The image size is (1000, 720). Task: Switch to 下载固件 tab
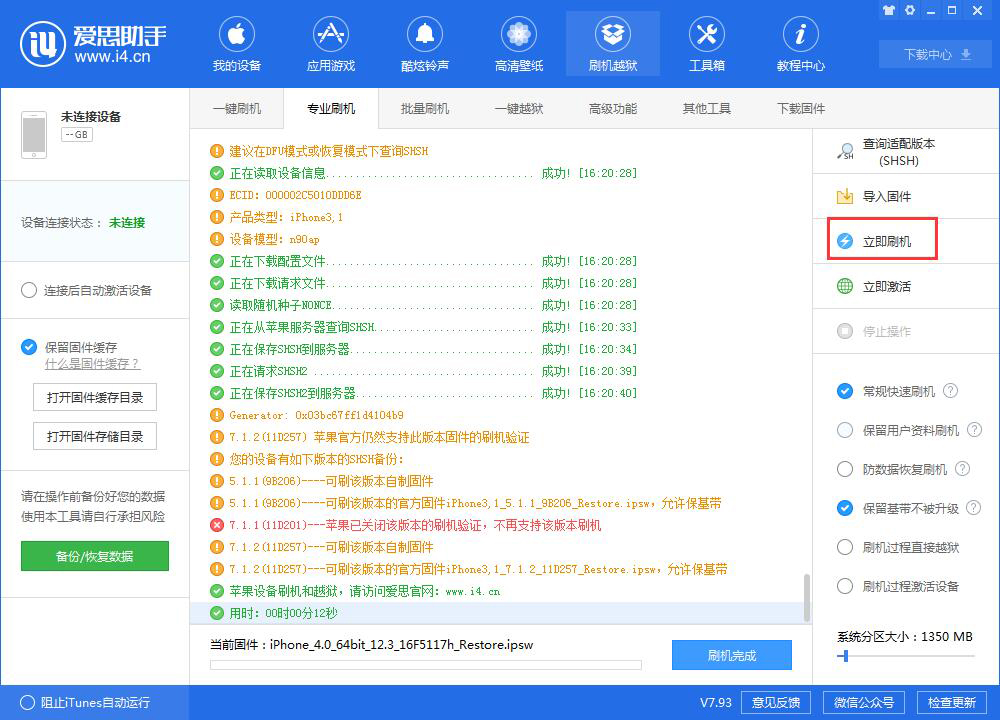800,108
